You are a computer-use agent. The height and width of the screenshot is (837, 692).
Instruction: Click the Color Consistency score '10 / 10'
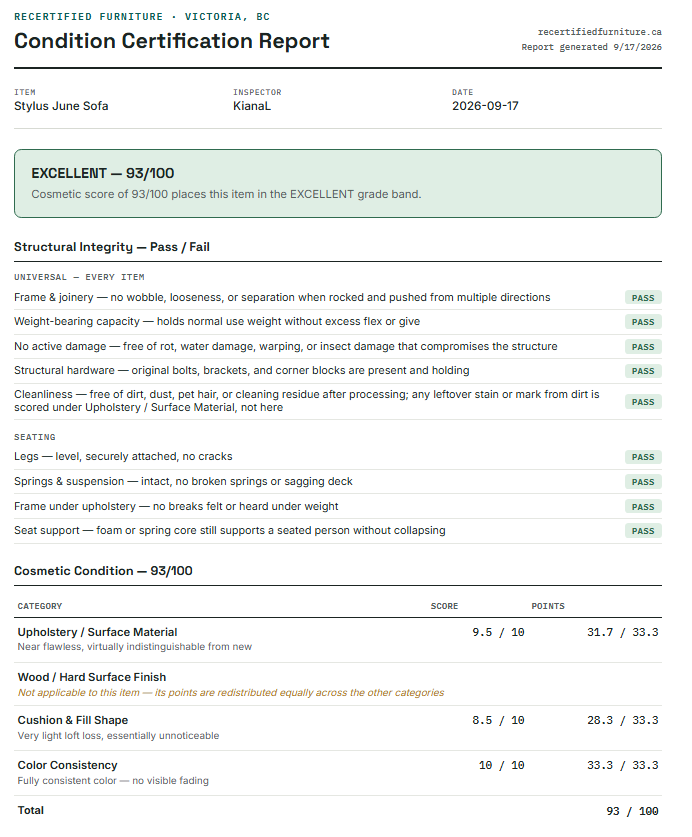[501, 765]
